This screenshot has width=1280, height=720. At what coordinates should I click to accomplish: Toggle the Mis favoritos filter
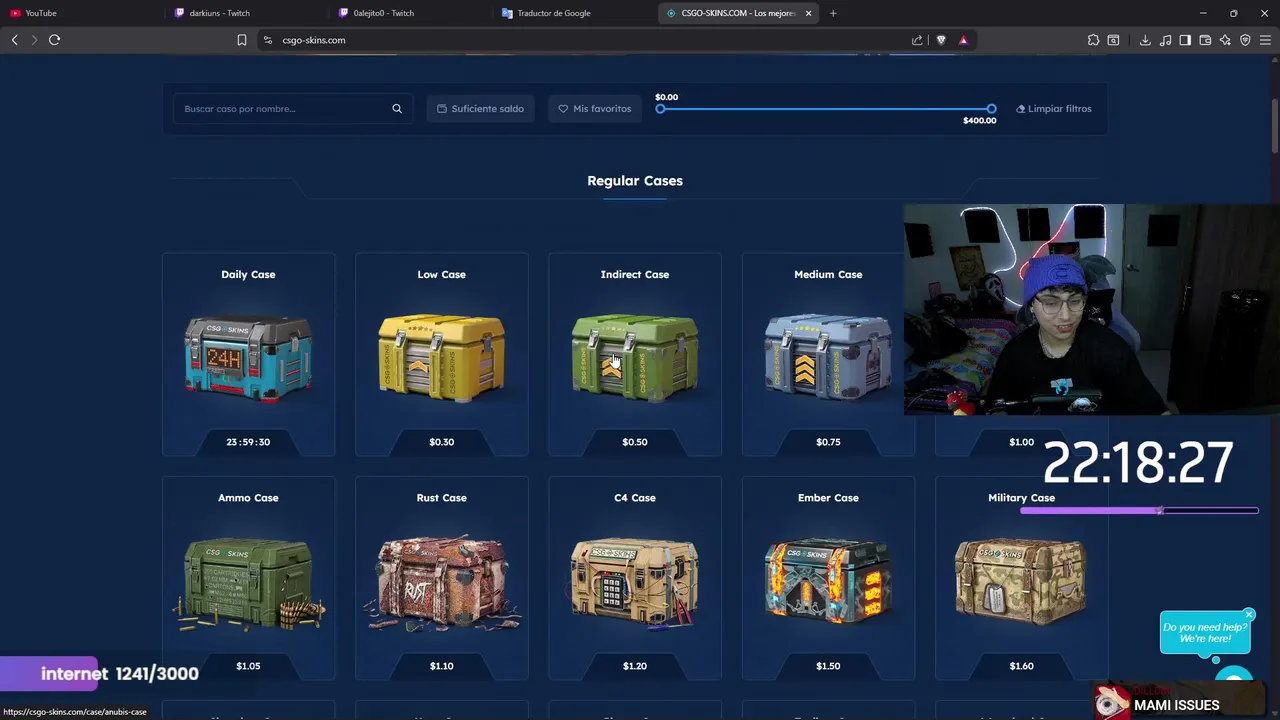pyautogui.click(x=595, y=109)
